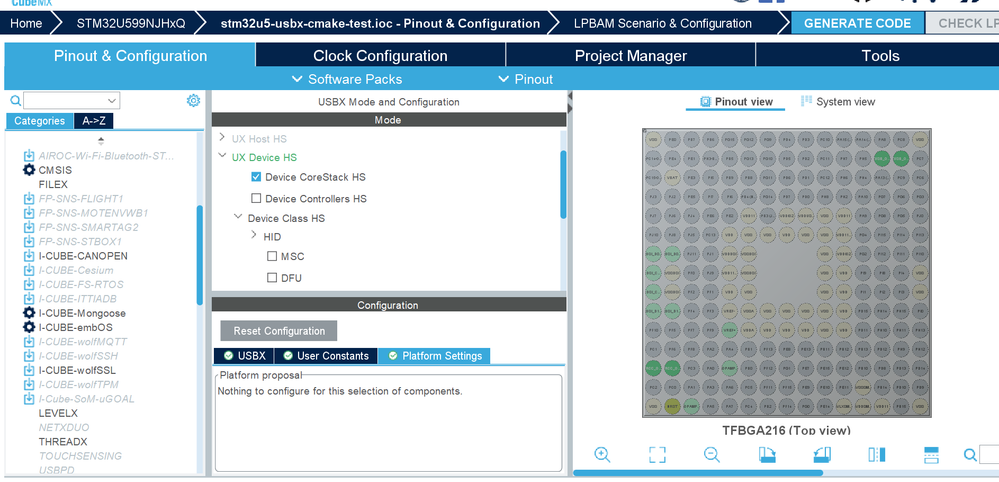Switch to the Clock Configuration tab

click(380, 55)
